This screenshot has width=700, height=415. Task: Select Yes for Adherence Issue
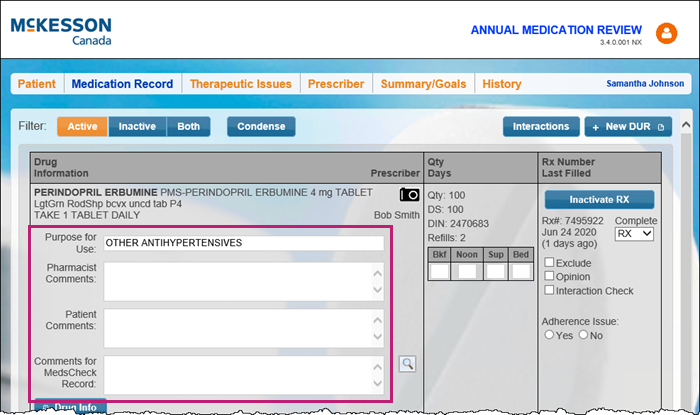coord(548,335)
